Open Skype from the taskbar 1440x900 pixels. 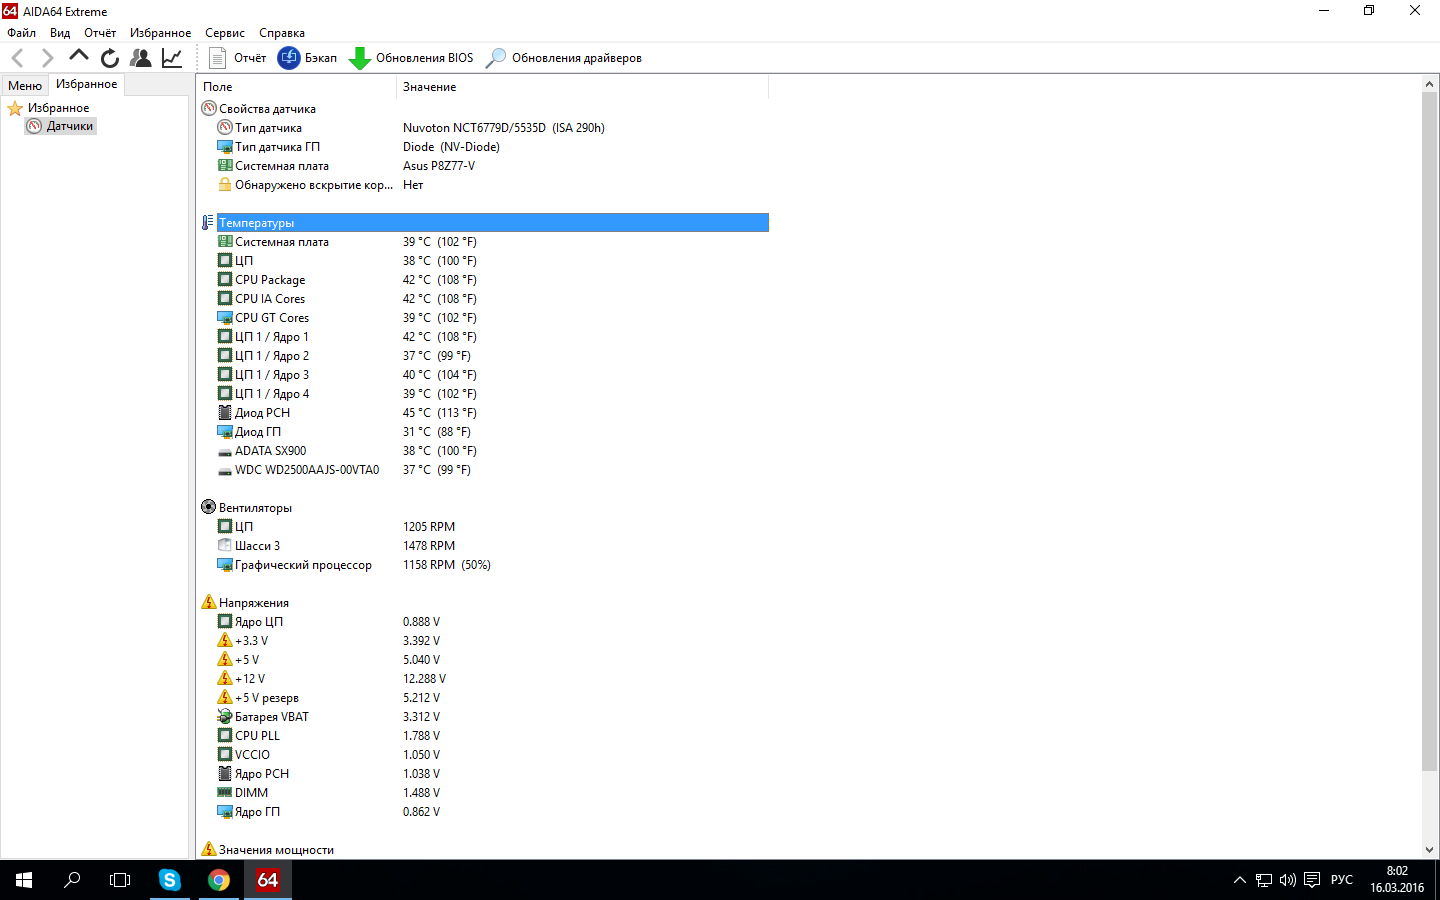170,880
